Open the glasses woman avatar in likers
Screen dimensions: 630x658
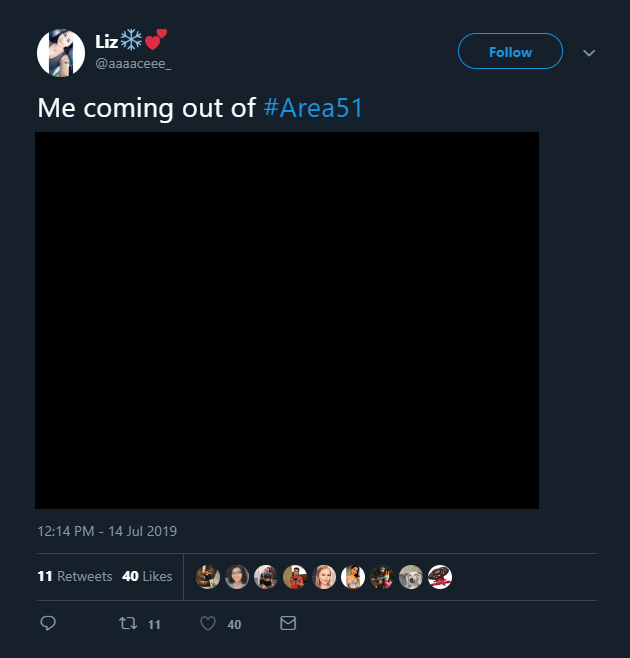pos(237,577)
